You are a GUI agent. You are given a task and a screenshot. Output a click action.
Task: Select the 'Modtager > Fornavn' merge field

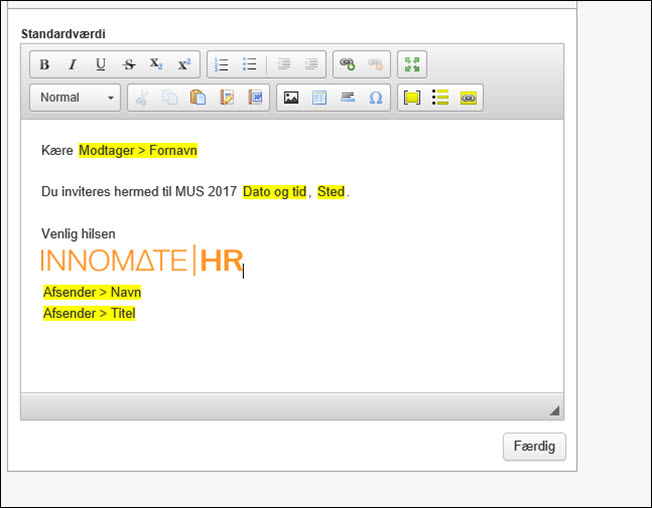[x=138, y=151]
